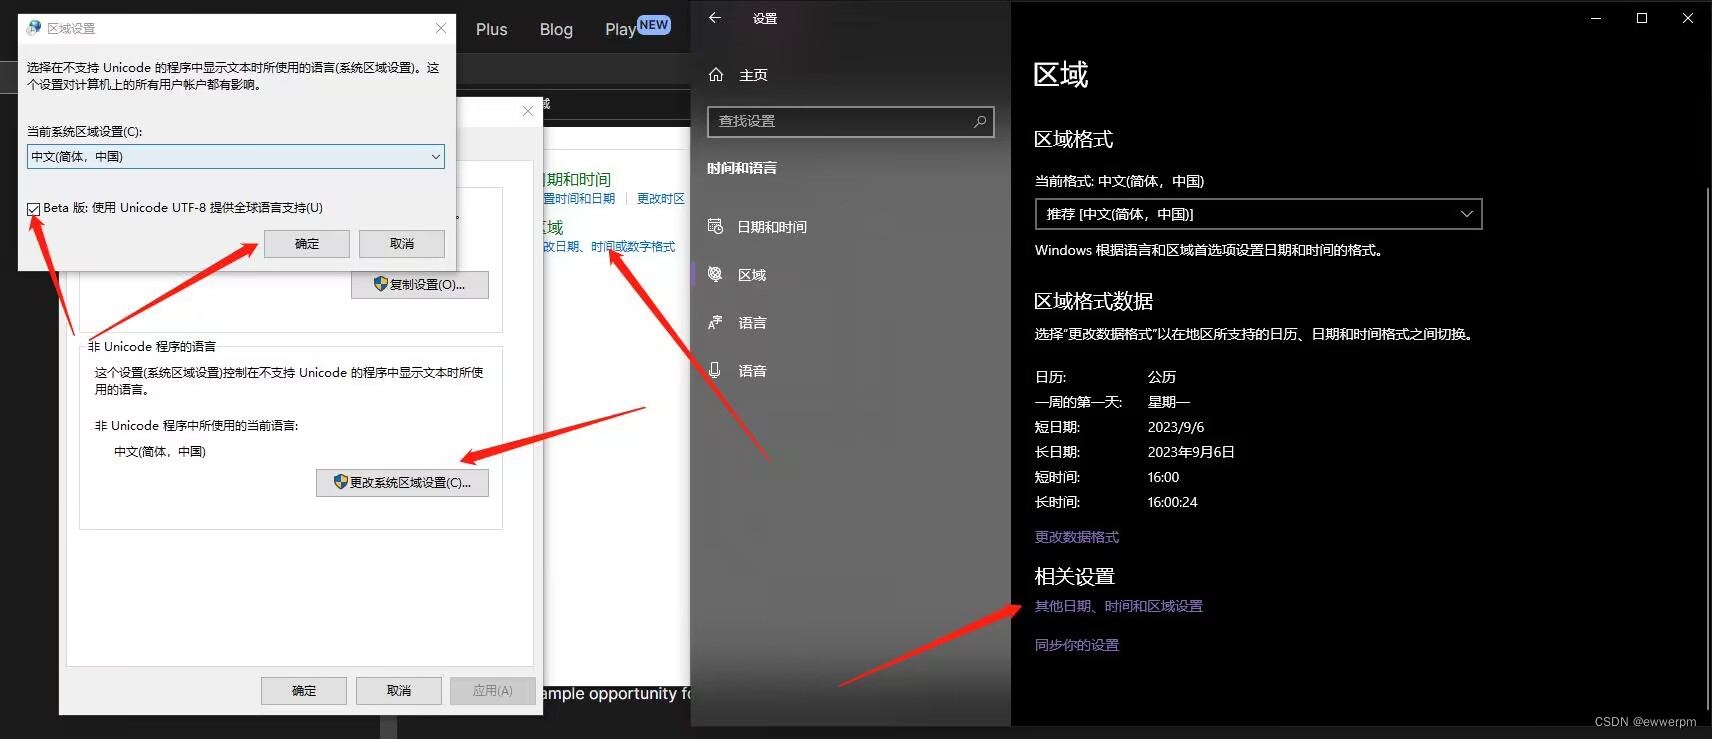Click the shield icon on 更改系统区域设置 button

340,482
